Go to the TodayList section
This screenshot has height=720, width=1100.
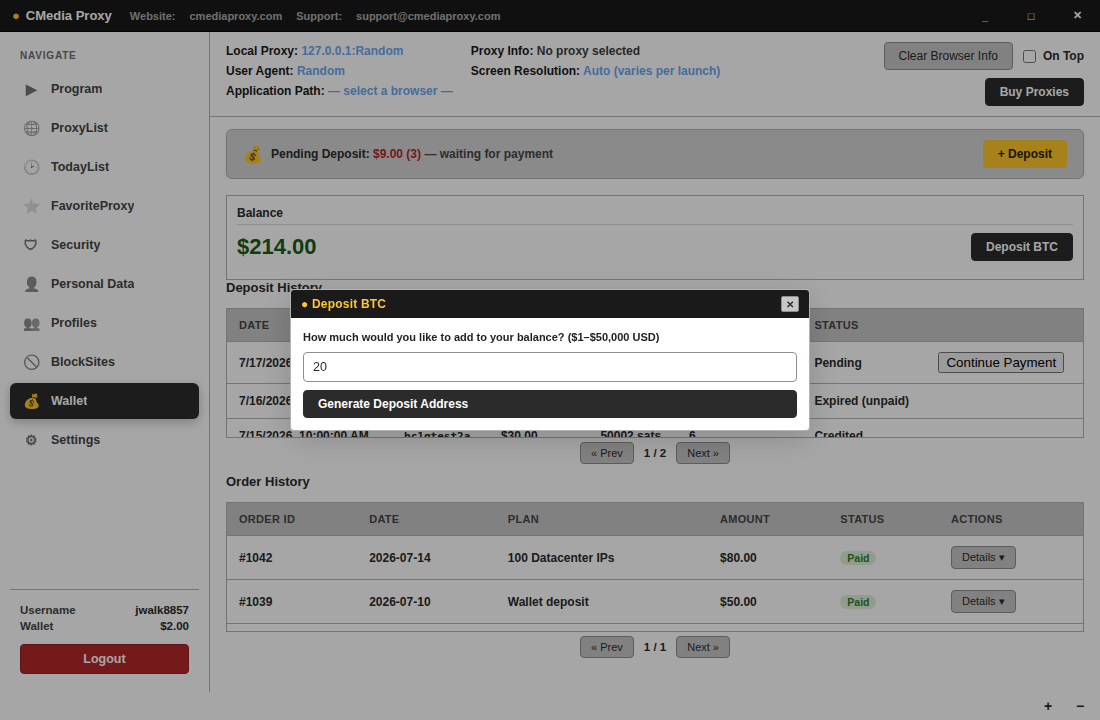pos(105,167)
